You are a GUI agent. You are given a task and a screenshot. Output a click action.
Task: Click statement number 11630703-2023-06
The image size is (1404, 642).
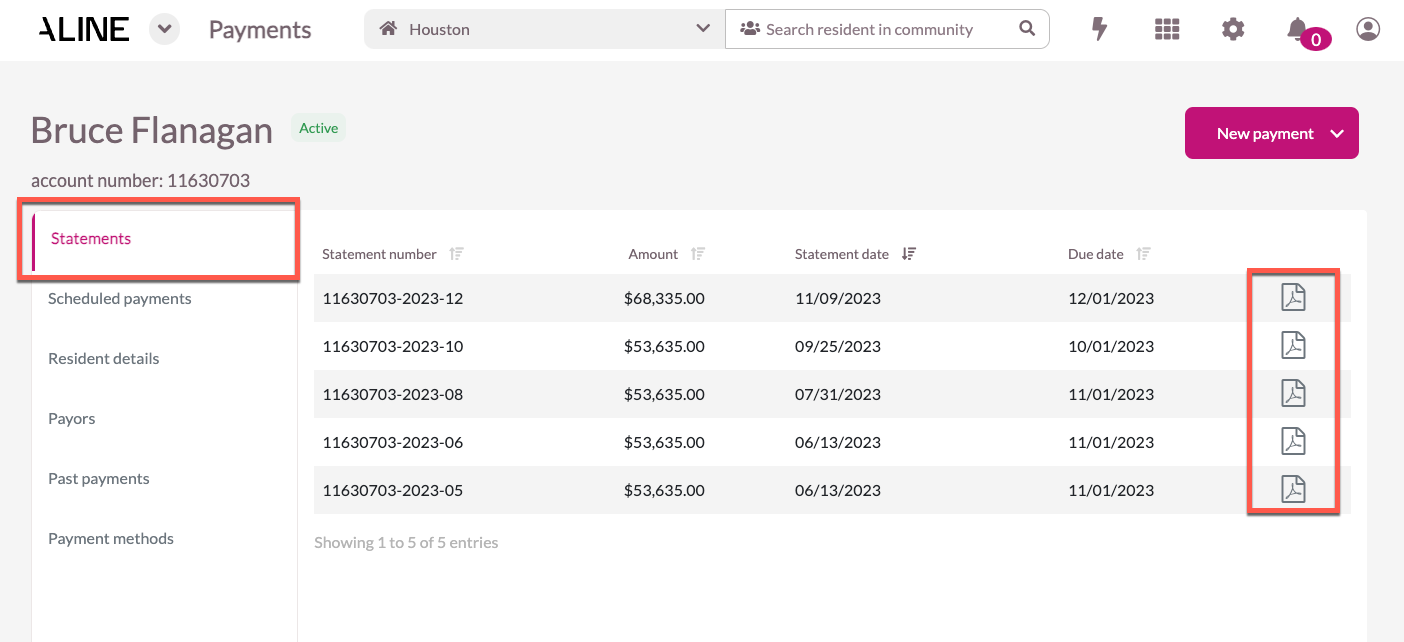pyautogui.click(x=393, y=442)
